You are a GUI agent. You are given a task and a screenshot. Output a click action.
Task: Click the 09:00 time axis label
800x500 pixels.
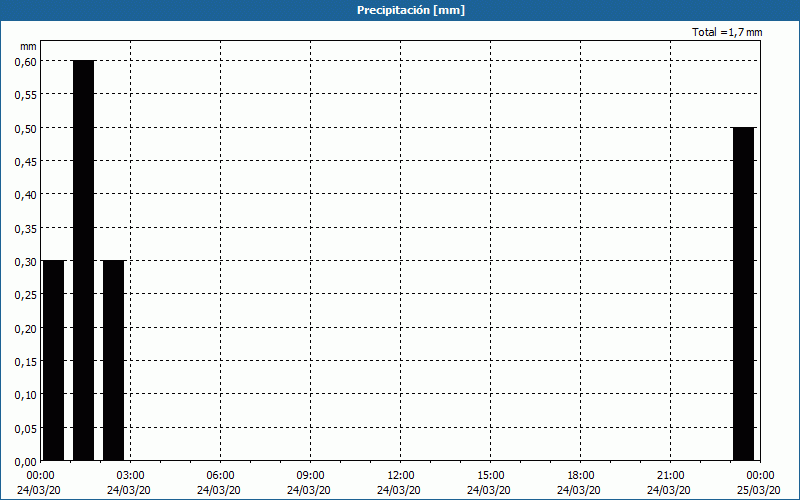click(x=310, y=476)
